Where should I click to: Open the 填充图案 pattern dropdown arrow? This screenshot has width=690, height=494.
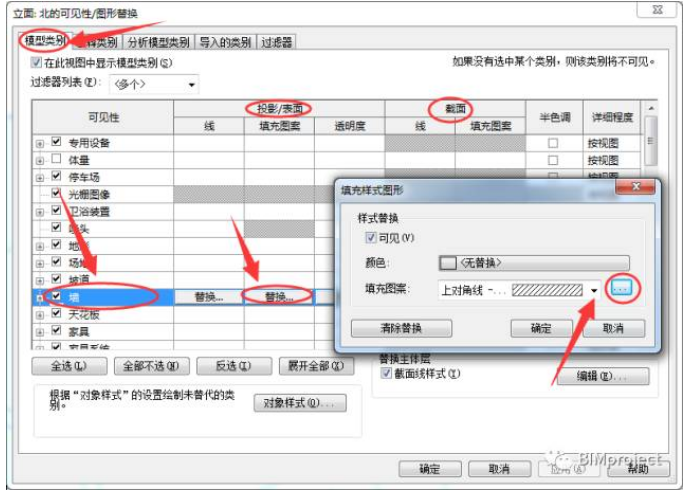click(x=594, y=290)
